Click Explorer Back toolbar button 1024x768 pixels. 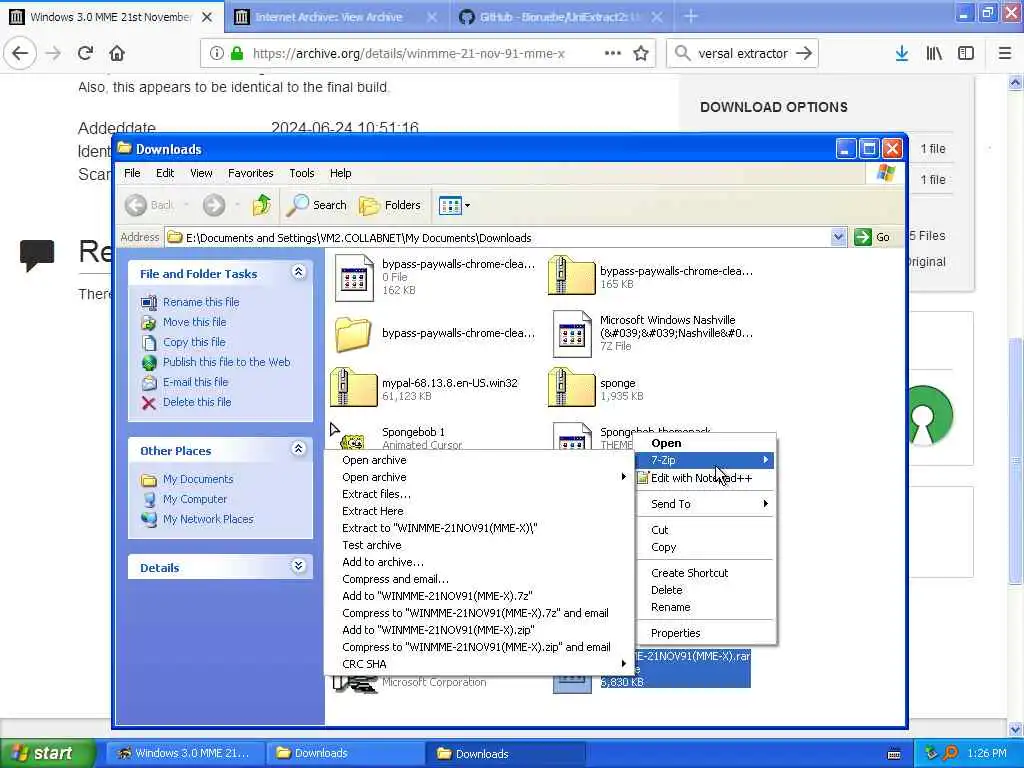(150, 205)
